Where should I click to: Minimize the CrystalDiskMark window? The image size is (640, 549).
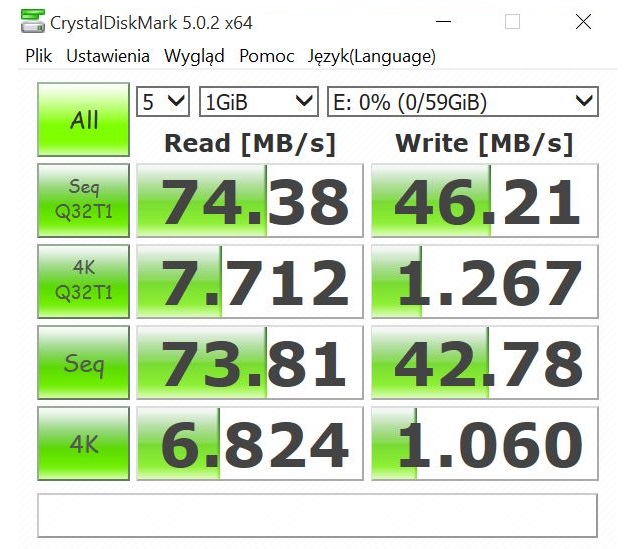click(459, 22)
